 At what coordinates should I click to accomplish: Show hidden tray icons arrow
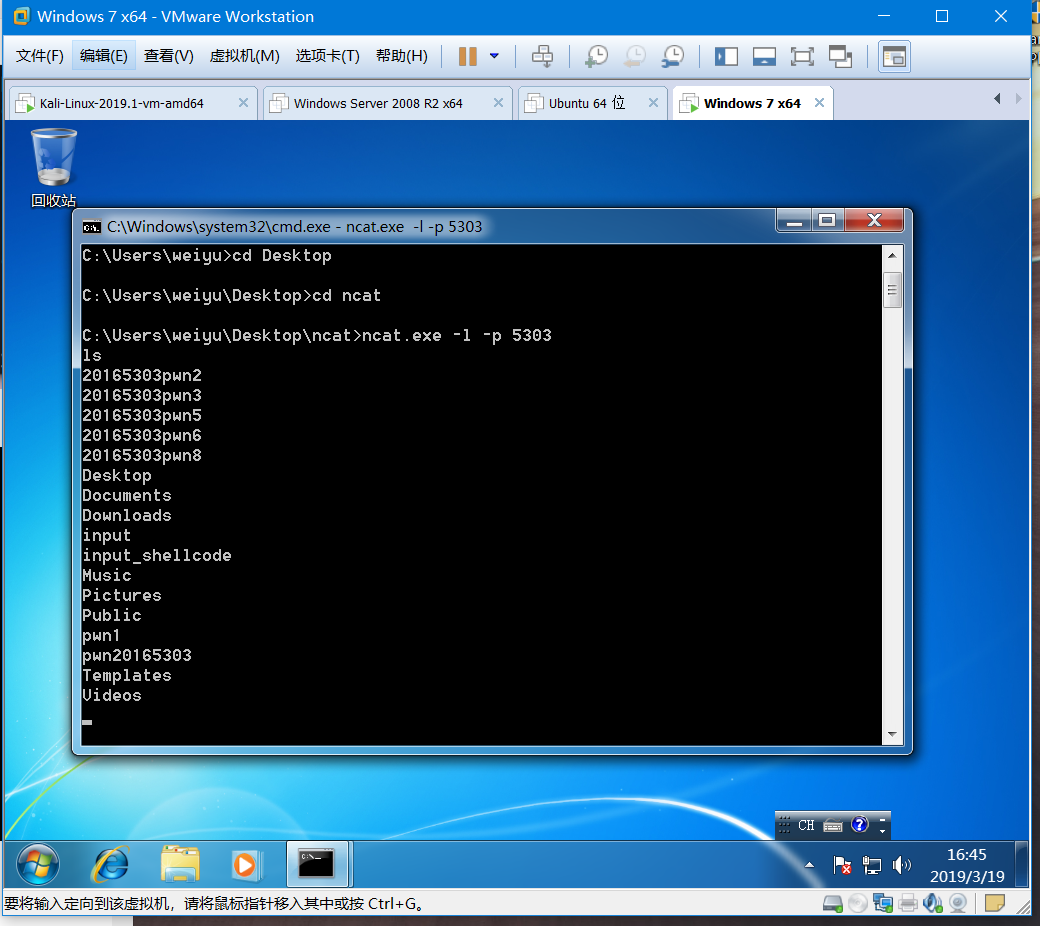tap(809, 865)
